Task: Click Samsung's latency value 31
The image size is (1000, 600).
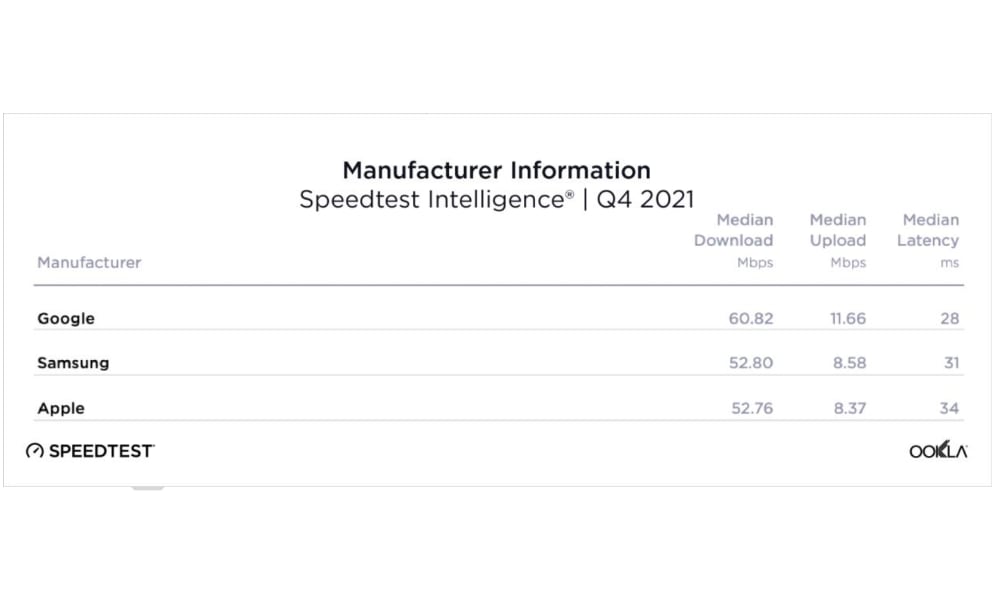Action: click(952, 363)
